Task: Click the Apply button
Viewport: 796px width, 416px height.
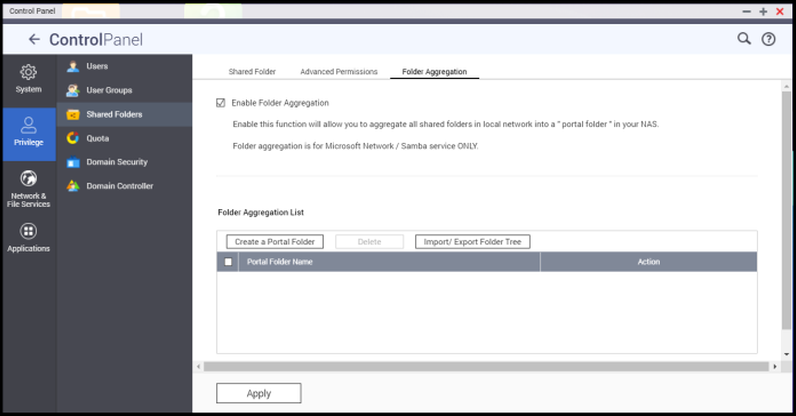Action: pos(258,393)
